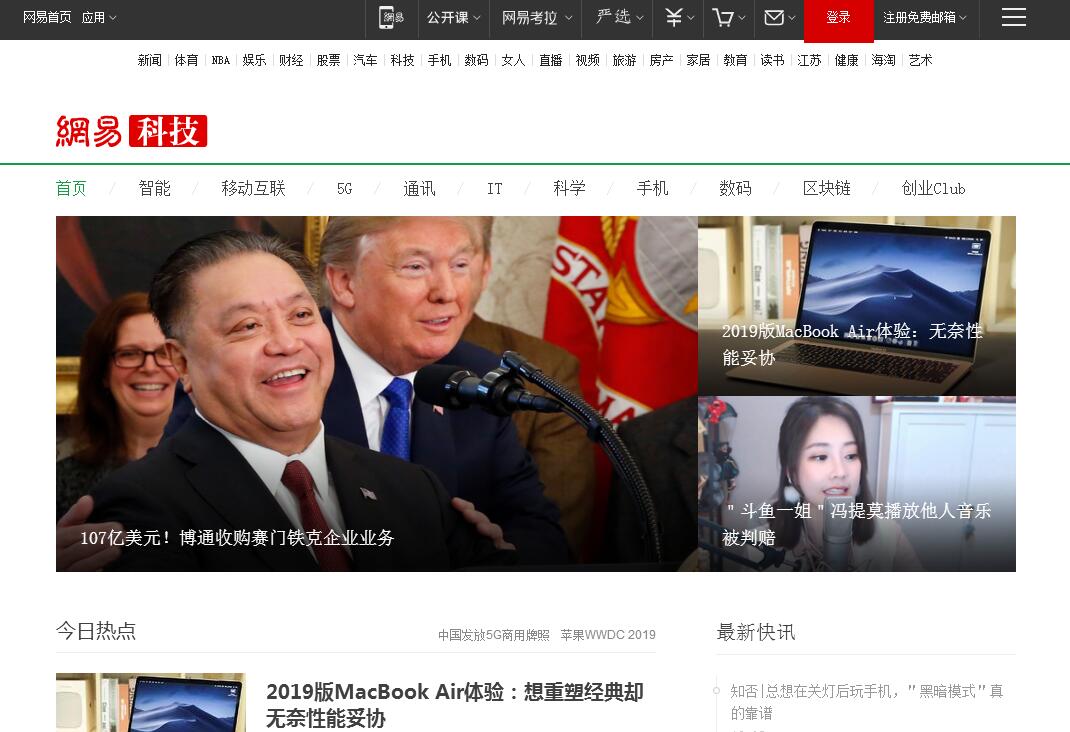This screenshot has width=1070, height=732.
Task: Open the MacBook thumbnail in 今日热点 list
Action: click(x=151, y=703)
